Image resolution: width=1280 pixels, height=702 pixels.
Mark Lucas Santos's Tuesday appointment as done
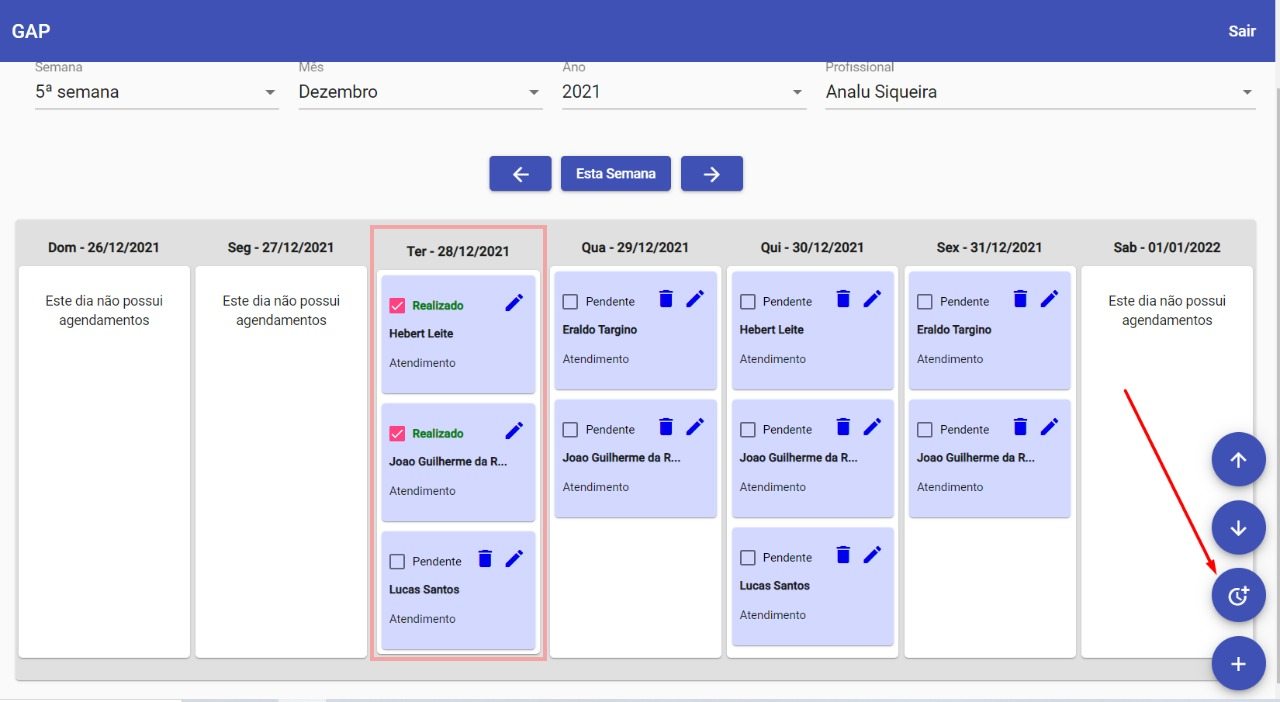397,562
